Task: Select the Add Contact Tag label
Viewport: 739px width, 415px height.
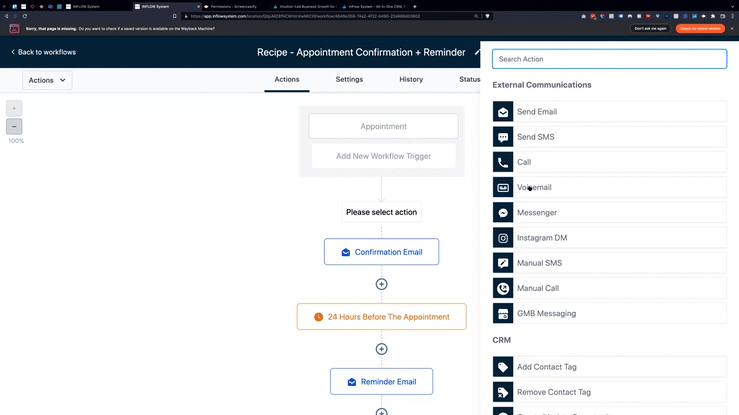Action: click(x=547, y=367)
